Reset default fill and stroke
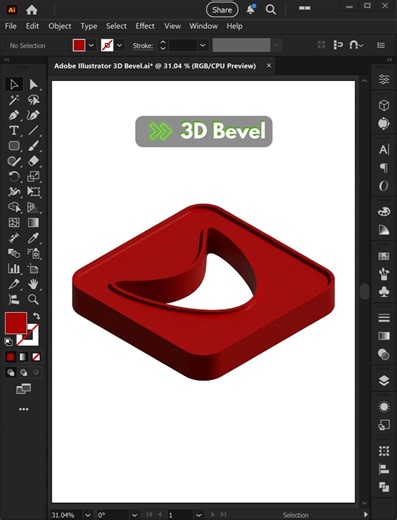 pyautogui.click(x=9, y=341)
